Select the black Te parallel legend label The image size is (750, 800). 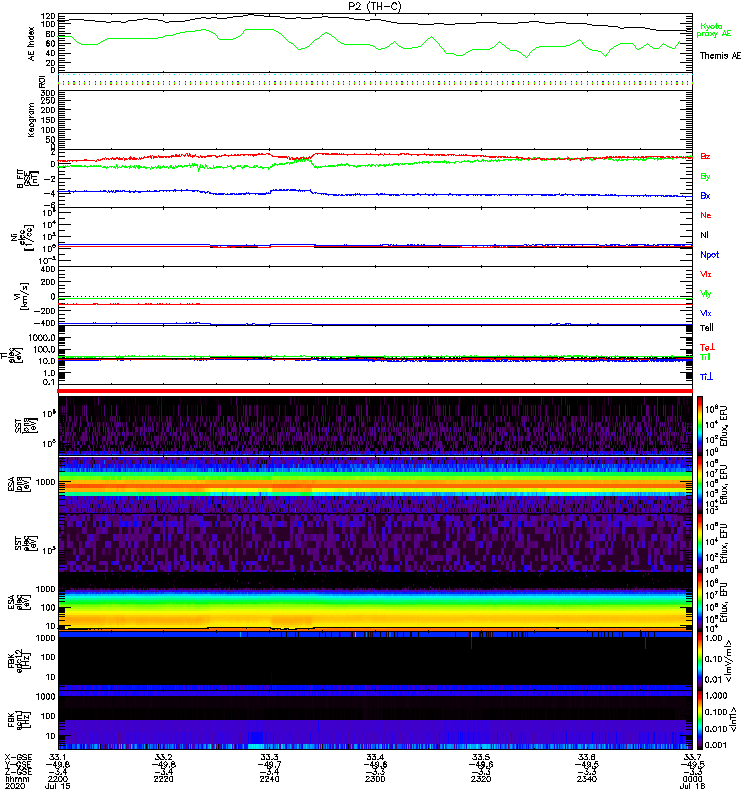tap(707, 328)
